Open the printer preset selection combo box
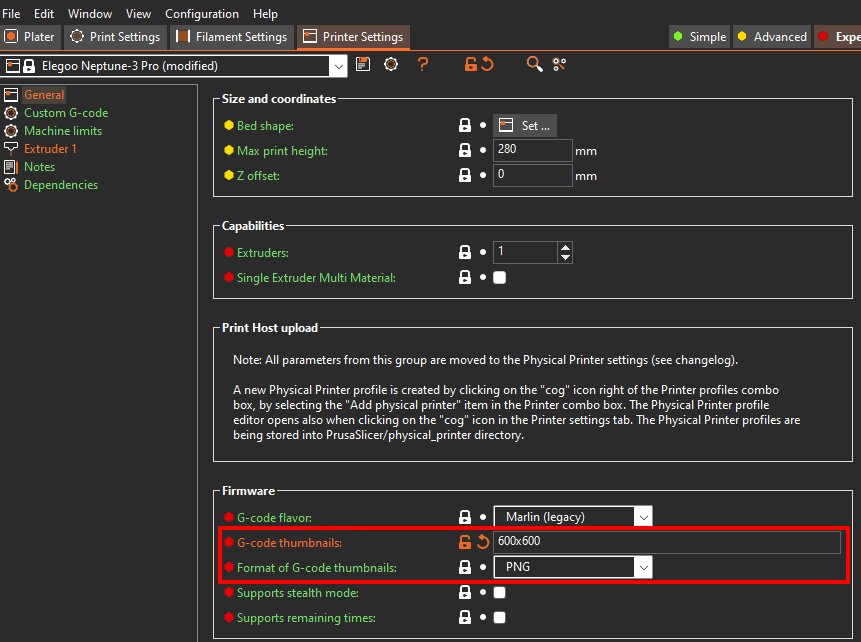This screenshot has width=861, height=642. tap(338, 66)
